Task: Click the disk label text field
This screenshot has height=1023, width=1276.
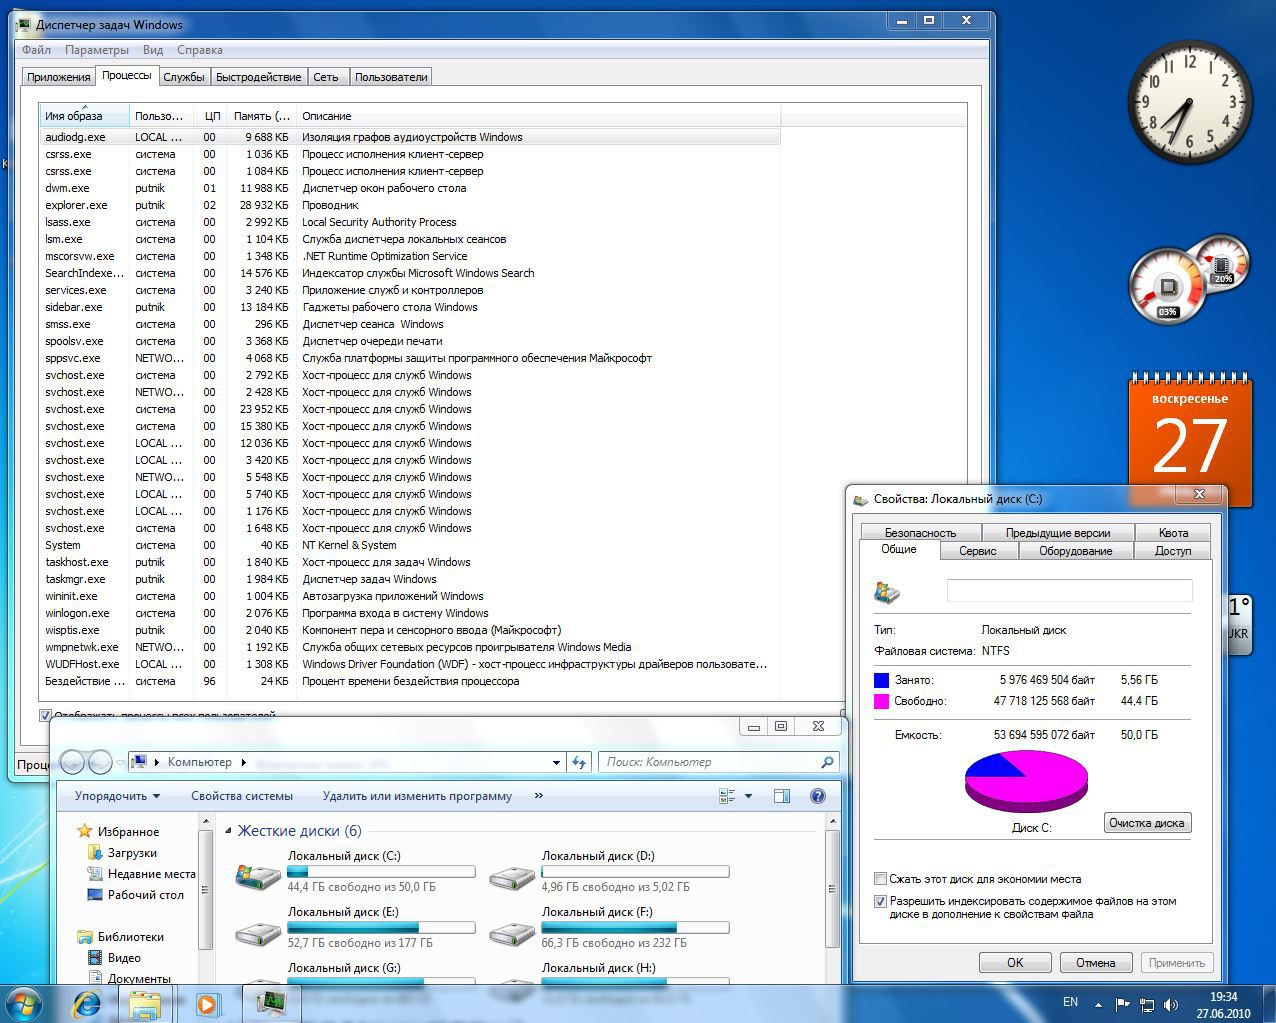Action: (x=1069, y=590)
